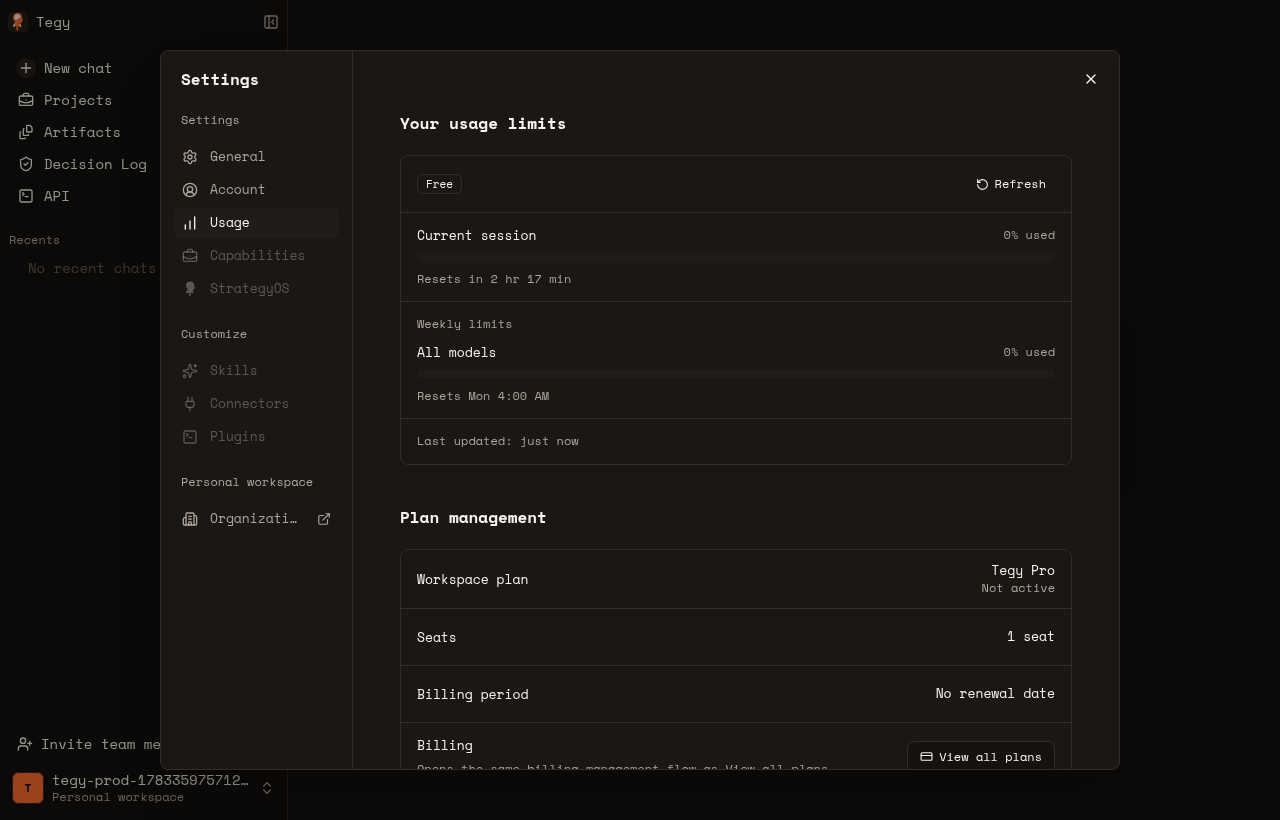
Task: Click the 'Tegy Pro' plan value
Action: point(1023,570)
